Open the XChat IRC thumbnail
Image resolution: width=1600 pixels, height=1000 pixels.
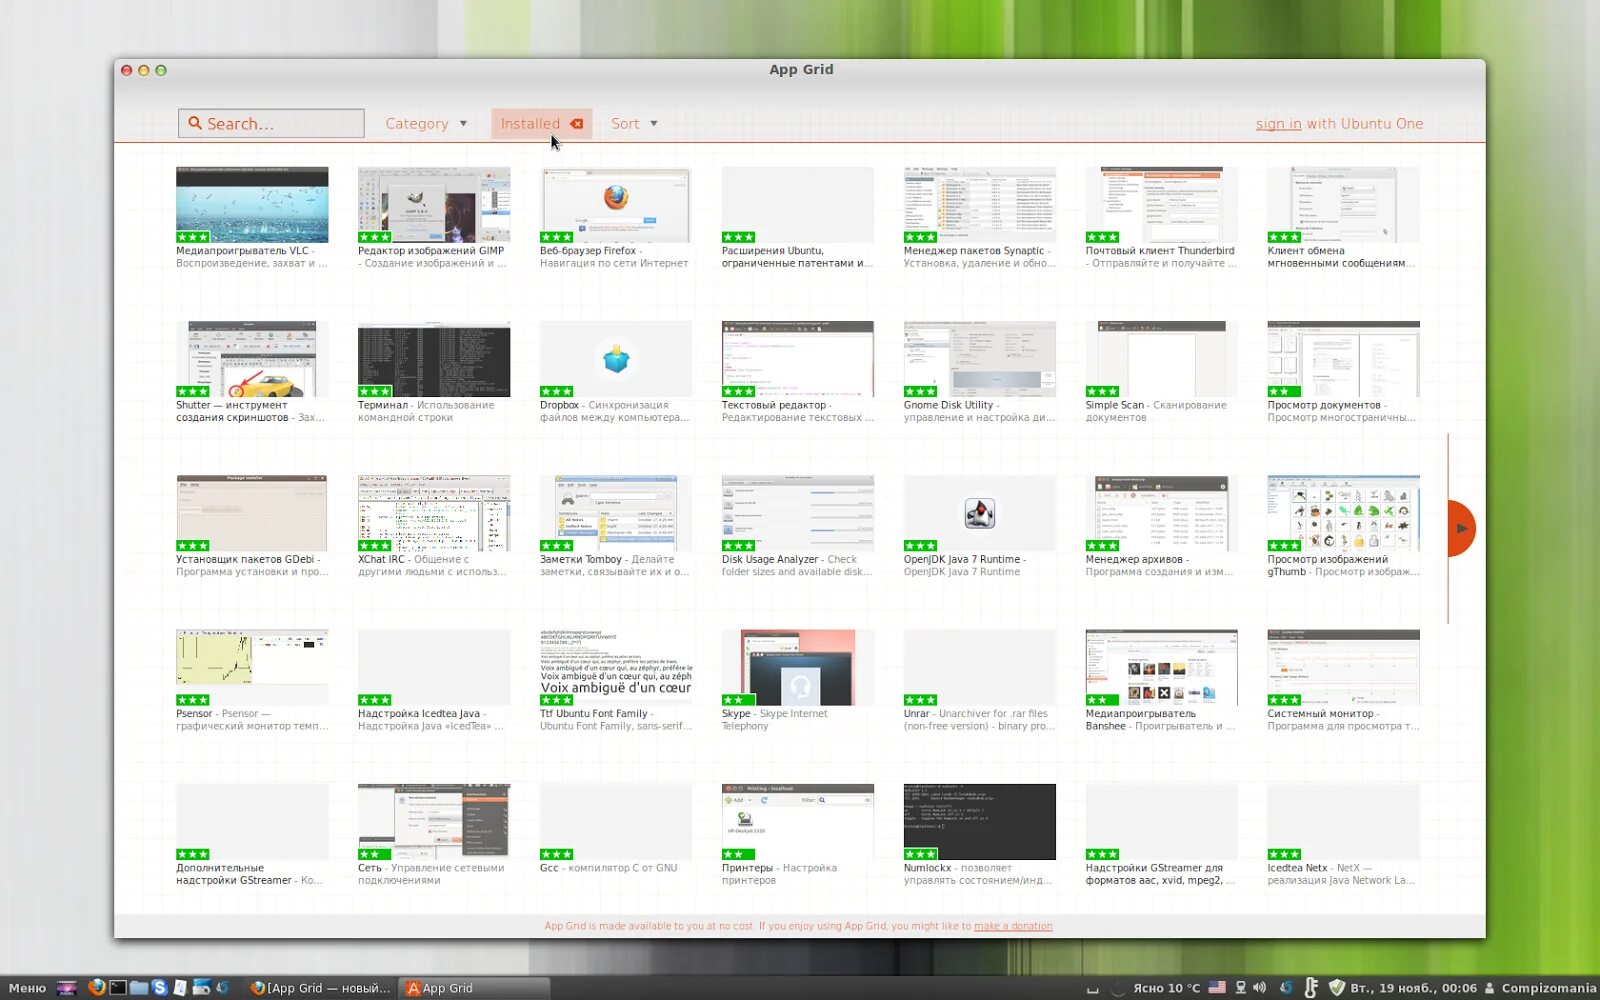[x=434, y=513]
